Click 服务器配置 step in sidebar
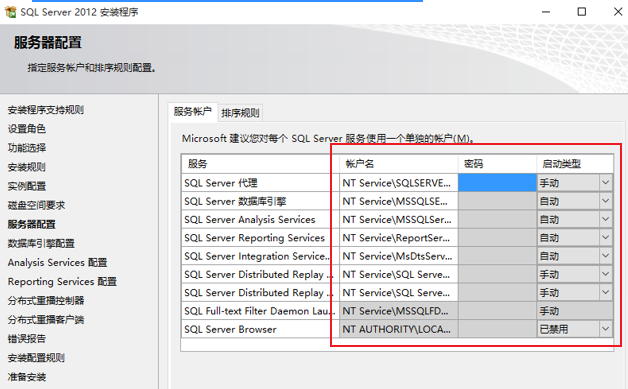The image size is (628, 389). tap(32, 224)
